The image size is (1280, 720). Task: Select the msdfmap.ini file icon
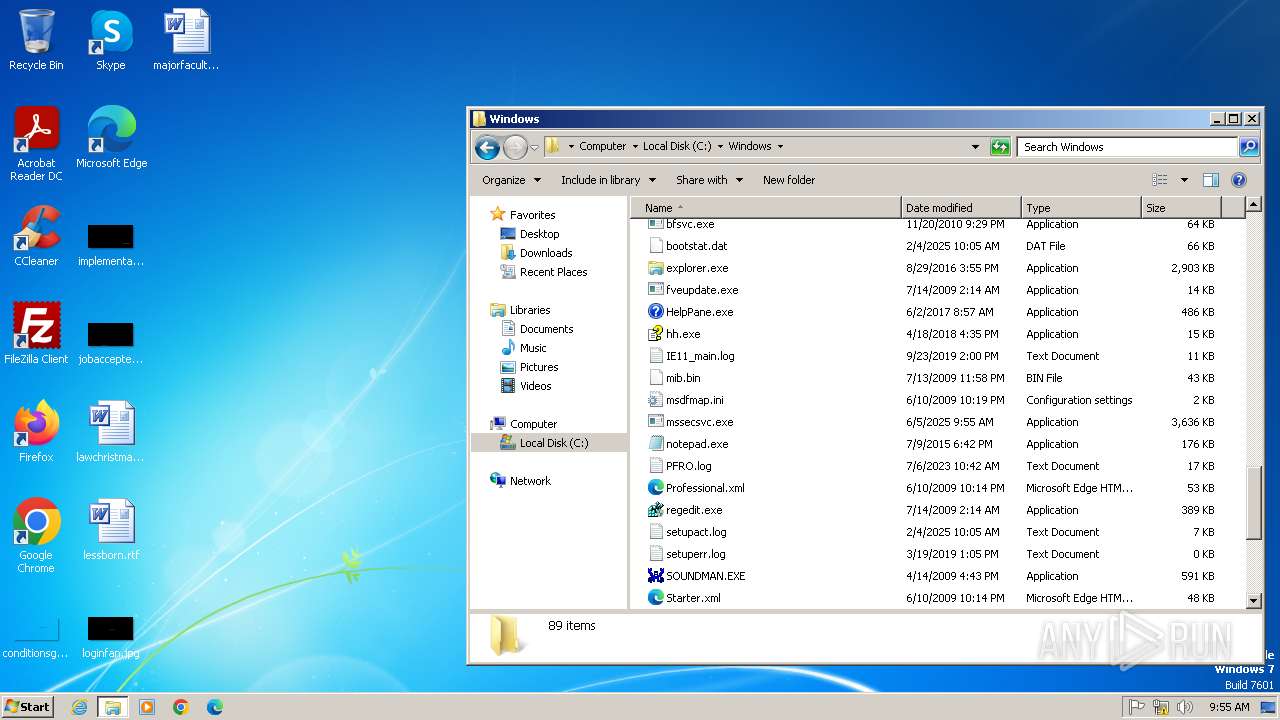pos(656,400)
